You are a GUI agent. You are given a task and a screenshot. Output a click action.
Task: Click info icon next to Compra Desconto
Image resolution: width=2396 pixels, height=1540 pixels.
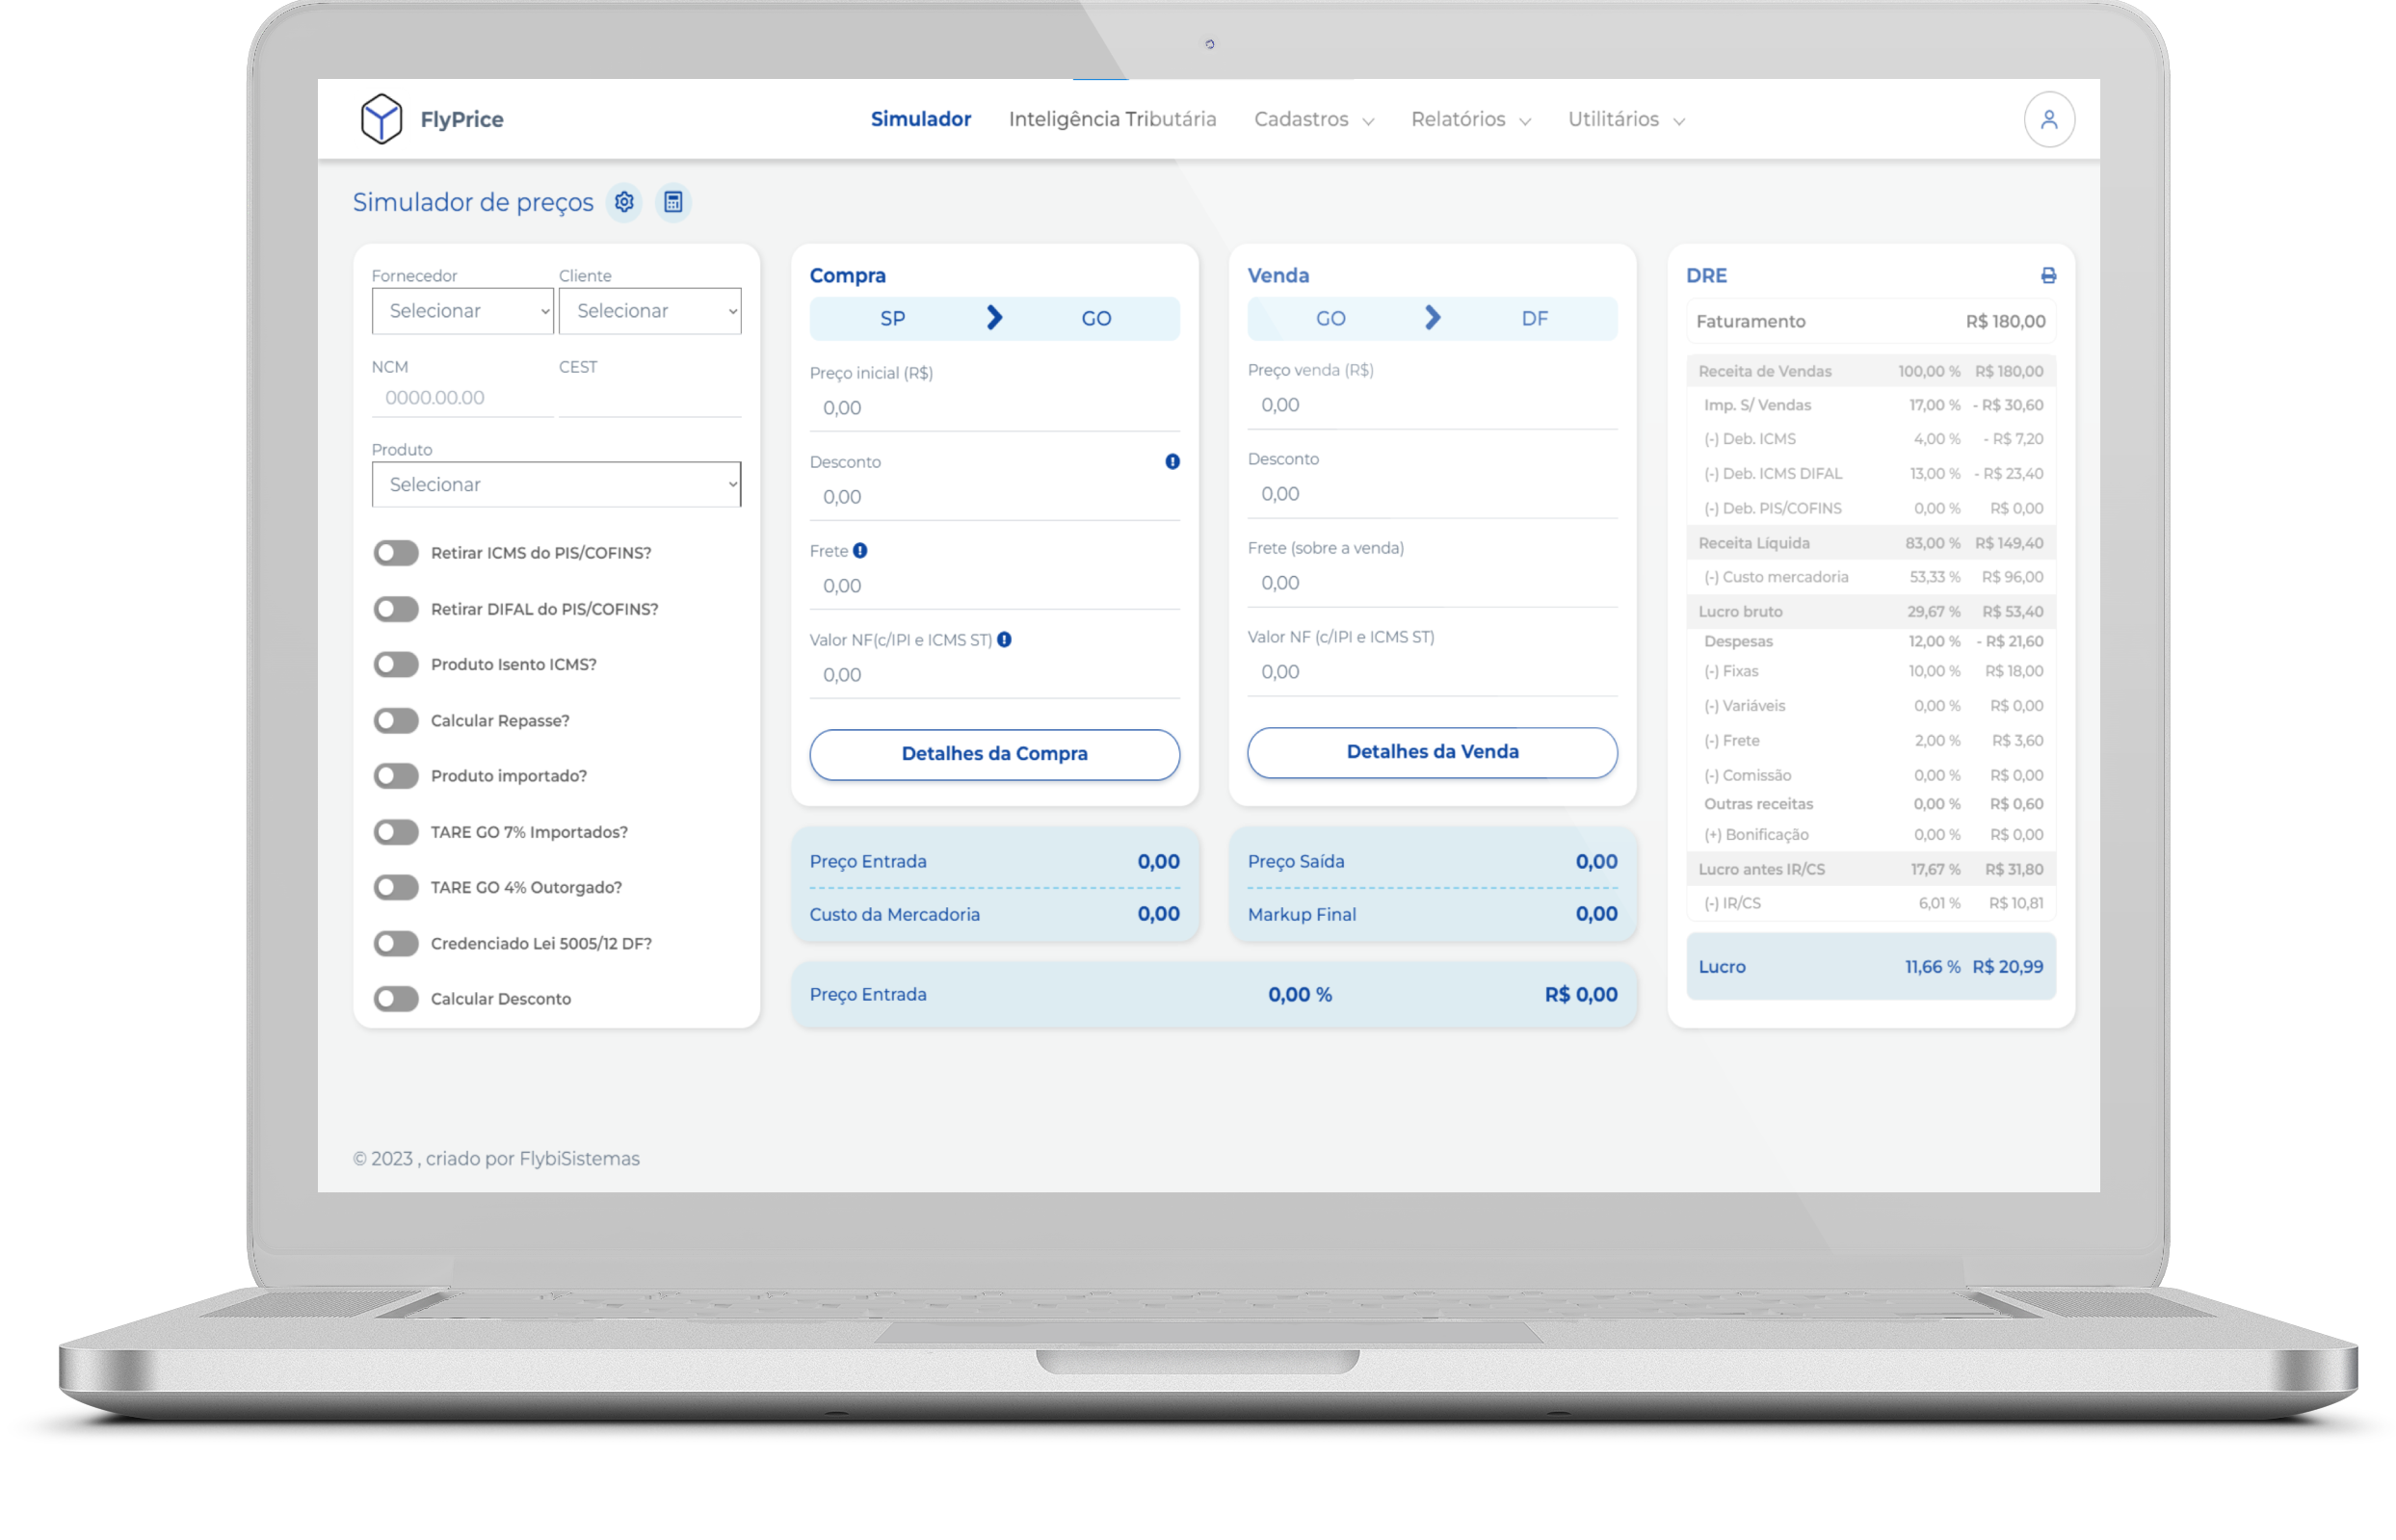click(x=1172, y=461)
